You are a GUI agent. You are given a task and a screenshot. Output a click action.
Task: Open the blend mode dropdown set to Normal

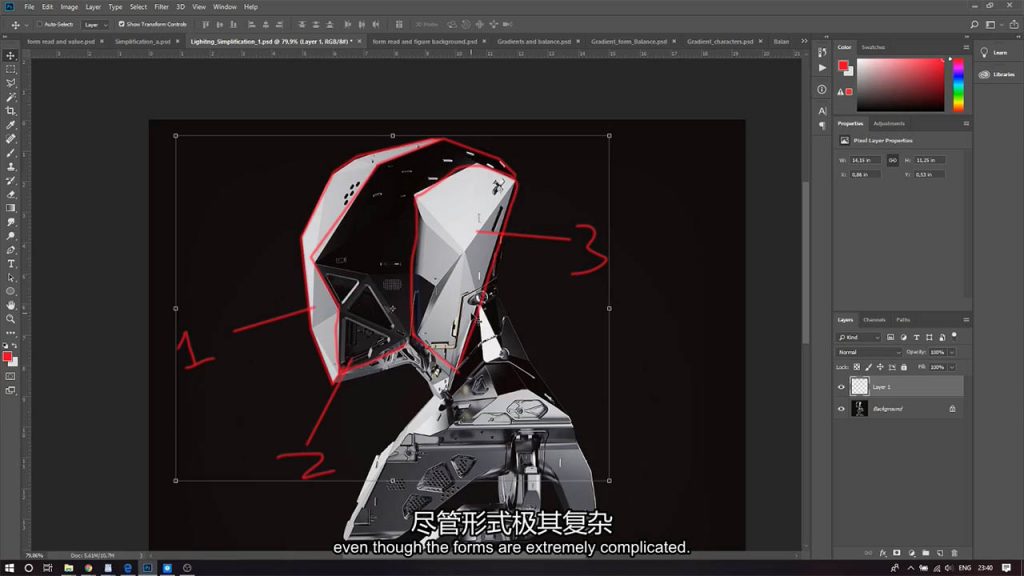869,352
